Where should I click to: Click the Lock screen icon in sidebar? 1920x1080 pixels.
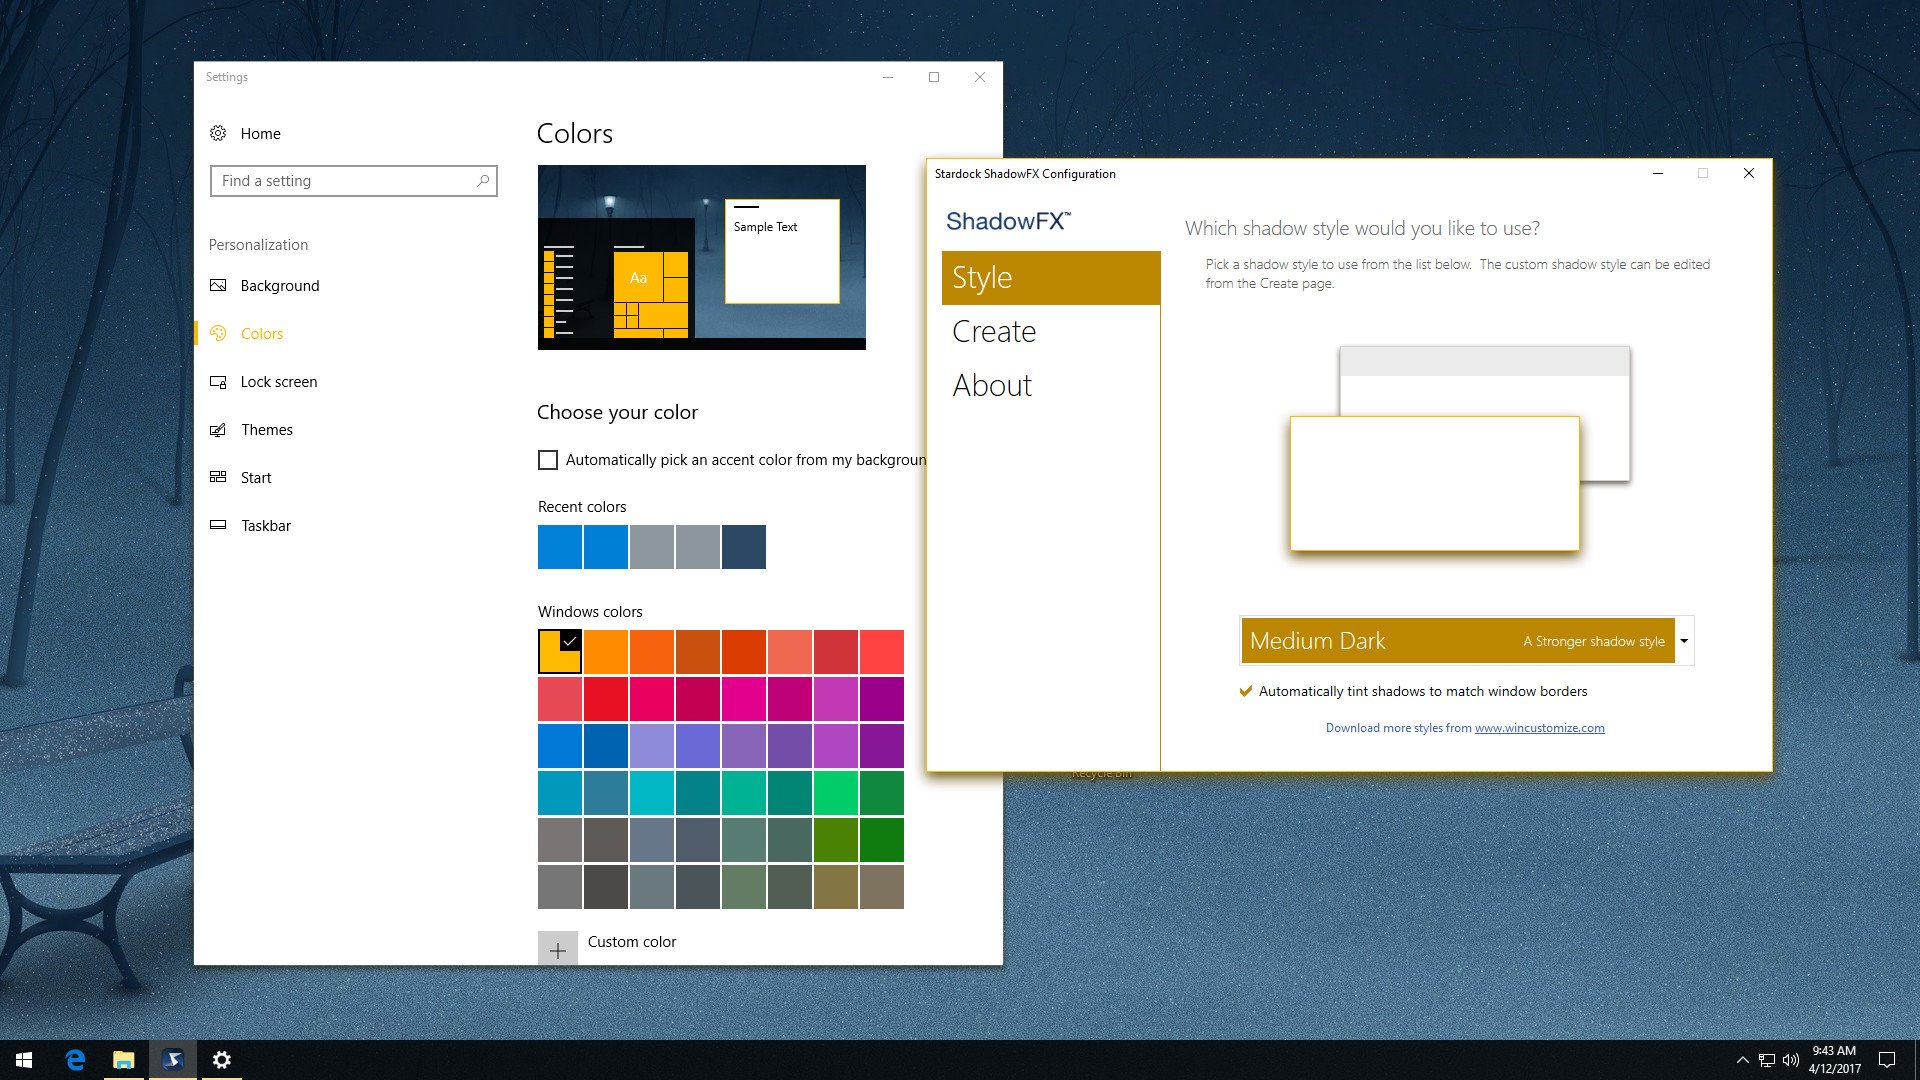218,381
